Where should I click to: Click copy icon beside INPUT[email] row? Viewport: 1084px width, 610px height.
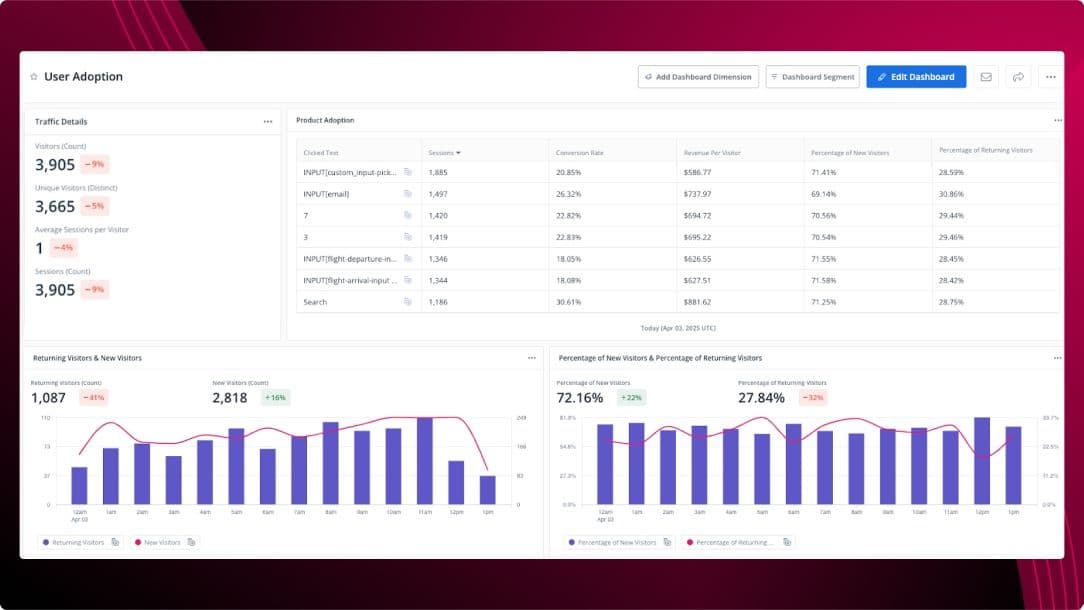pyautogui.click(x=408, y=194)
